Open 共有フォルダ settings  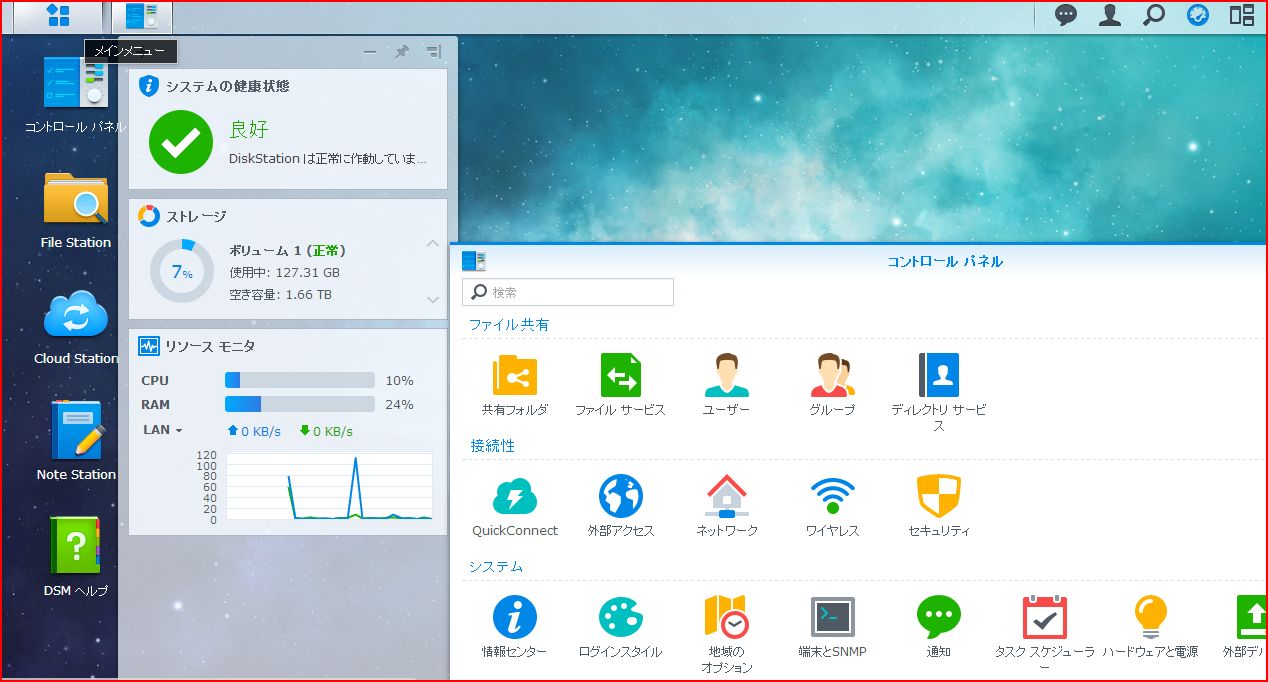(x=515, y=385)
